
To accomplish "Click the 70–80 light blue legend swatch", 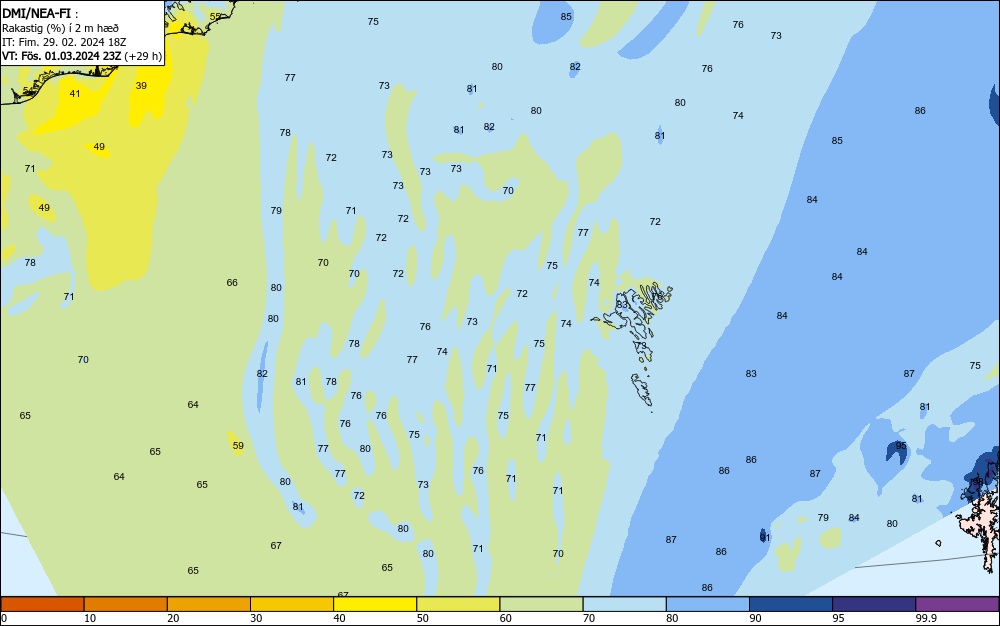I will click(624, 604).
